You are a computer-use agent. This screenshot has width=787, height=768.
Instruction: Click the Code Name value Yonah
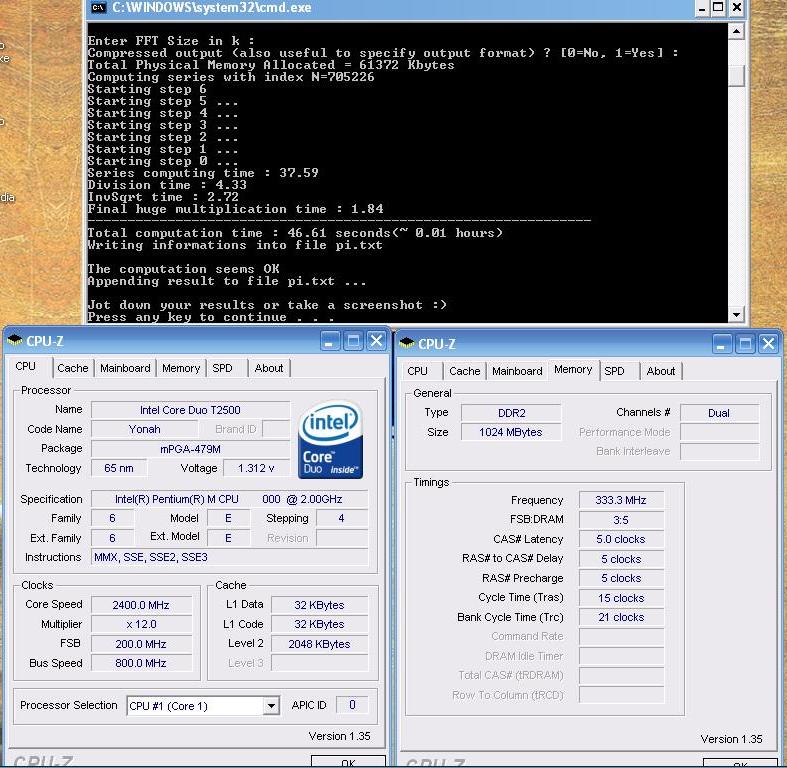(145, 429)
